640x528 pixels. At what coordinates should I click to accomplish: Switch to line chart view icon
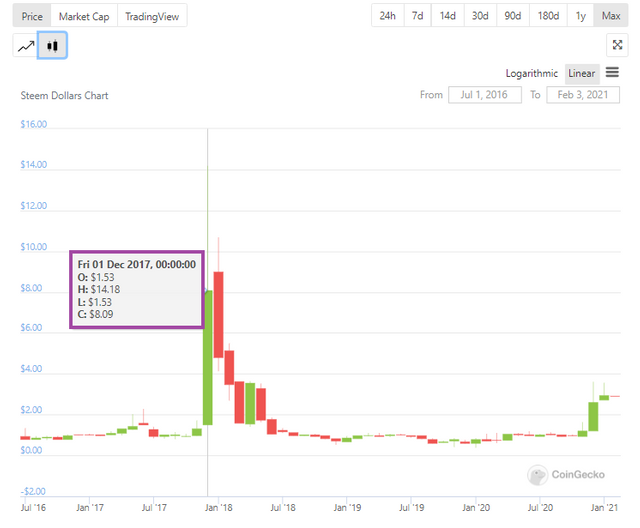pyautogui.click(x=25, y=46)
